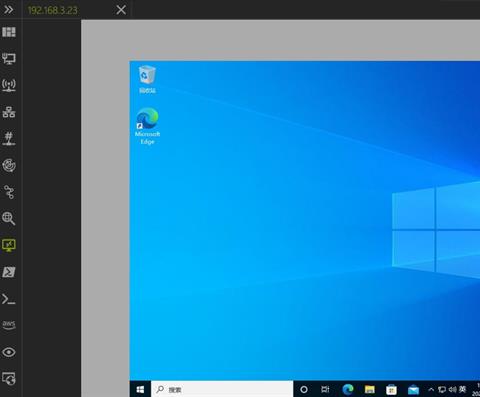Viewport: 480px width, 397px height.
Task: Expand the sidebar with double chevron
Action: (9, 10)
